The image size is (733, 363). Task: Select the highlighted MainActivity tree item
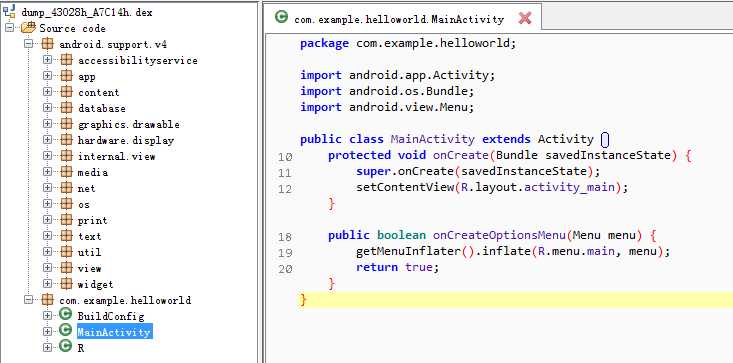(x=115, y=332)
